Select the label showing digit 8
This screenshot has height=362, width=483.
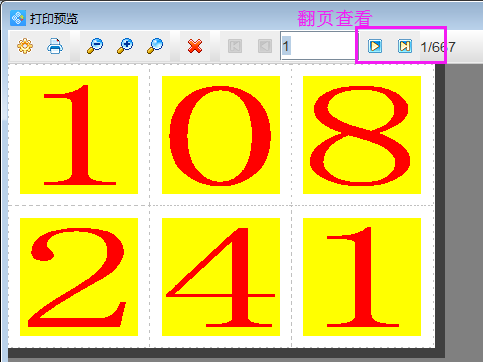point(362,135)
